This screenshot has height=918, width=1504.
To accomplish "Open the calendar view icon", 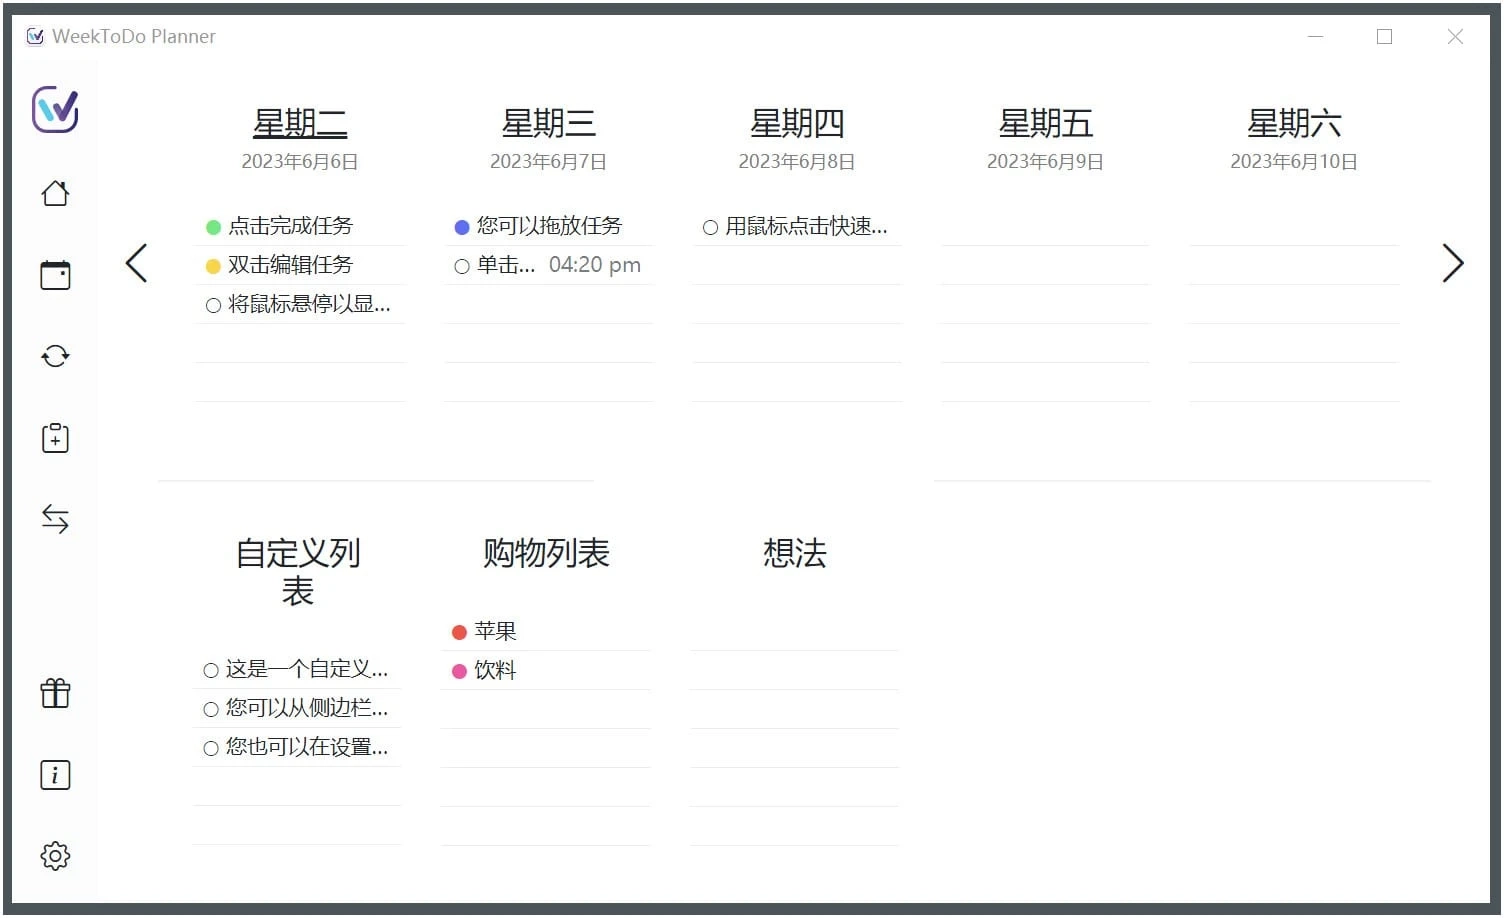I will pos(55,274).
